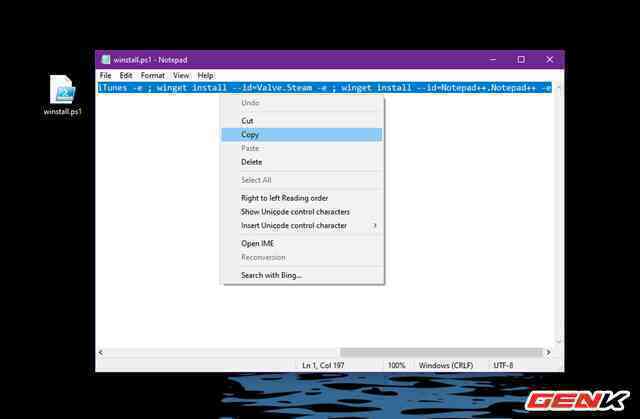This screenshot has width=640, height=419.
Task: Open the winstall.ps1 desktop file icon
Action: pos(62,95)
